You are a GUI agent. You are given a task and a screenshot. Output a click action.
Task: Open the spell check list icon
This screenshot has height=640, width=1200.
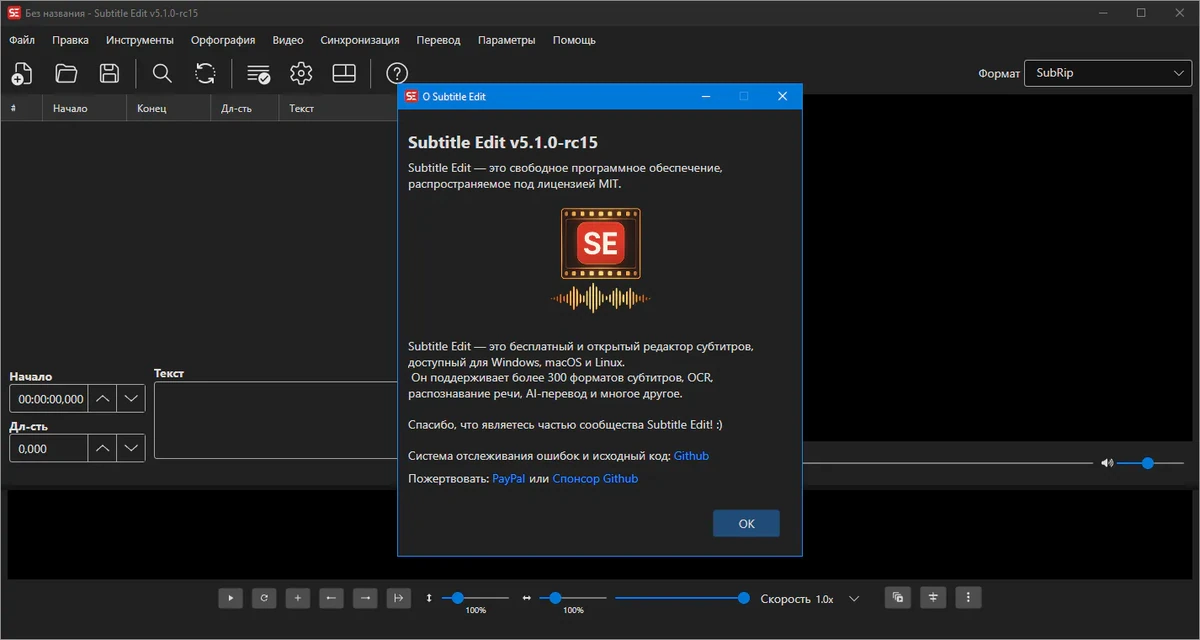tap(258, 73)
